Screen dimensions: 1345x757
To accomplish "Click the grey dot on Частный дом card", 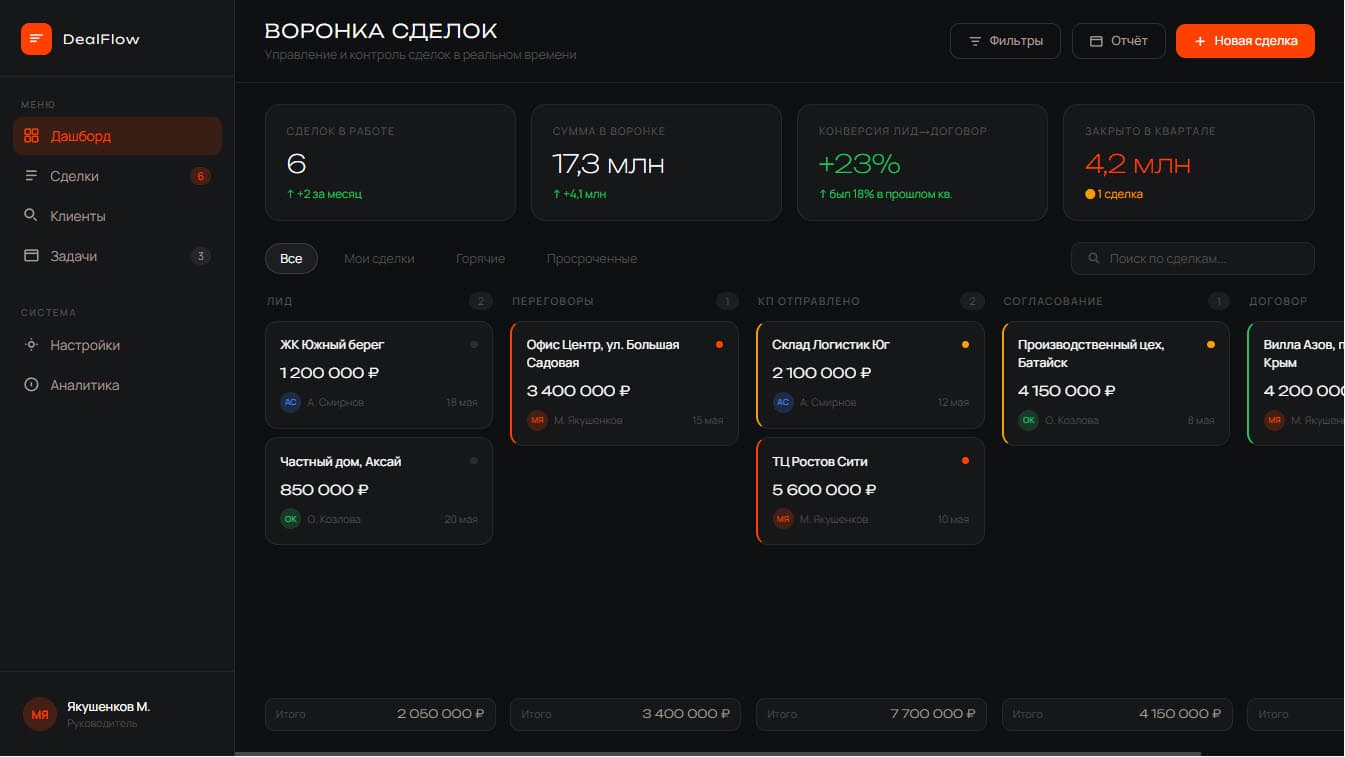I will click(x=474, y=461).
